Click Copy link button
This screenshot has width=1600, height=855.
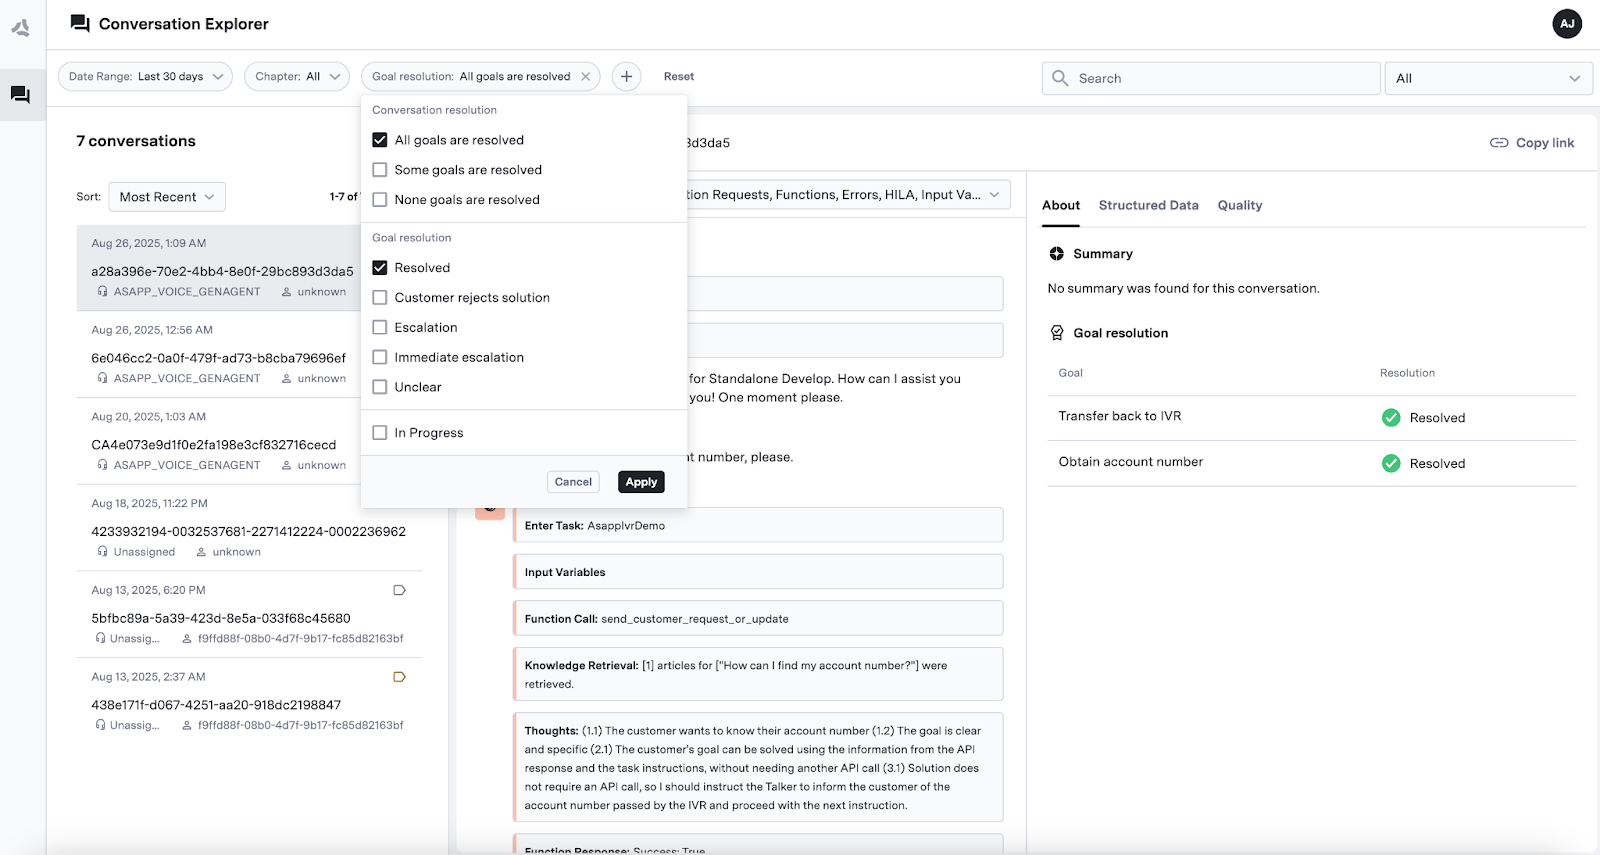pos(1532,143)
